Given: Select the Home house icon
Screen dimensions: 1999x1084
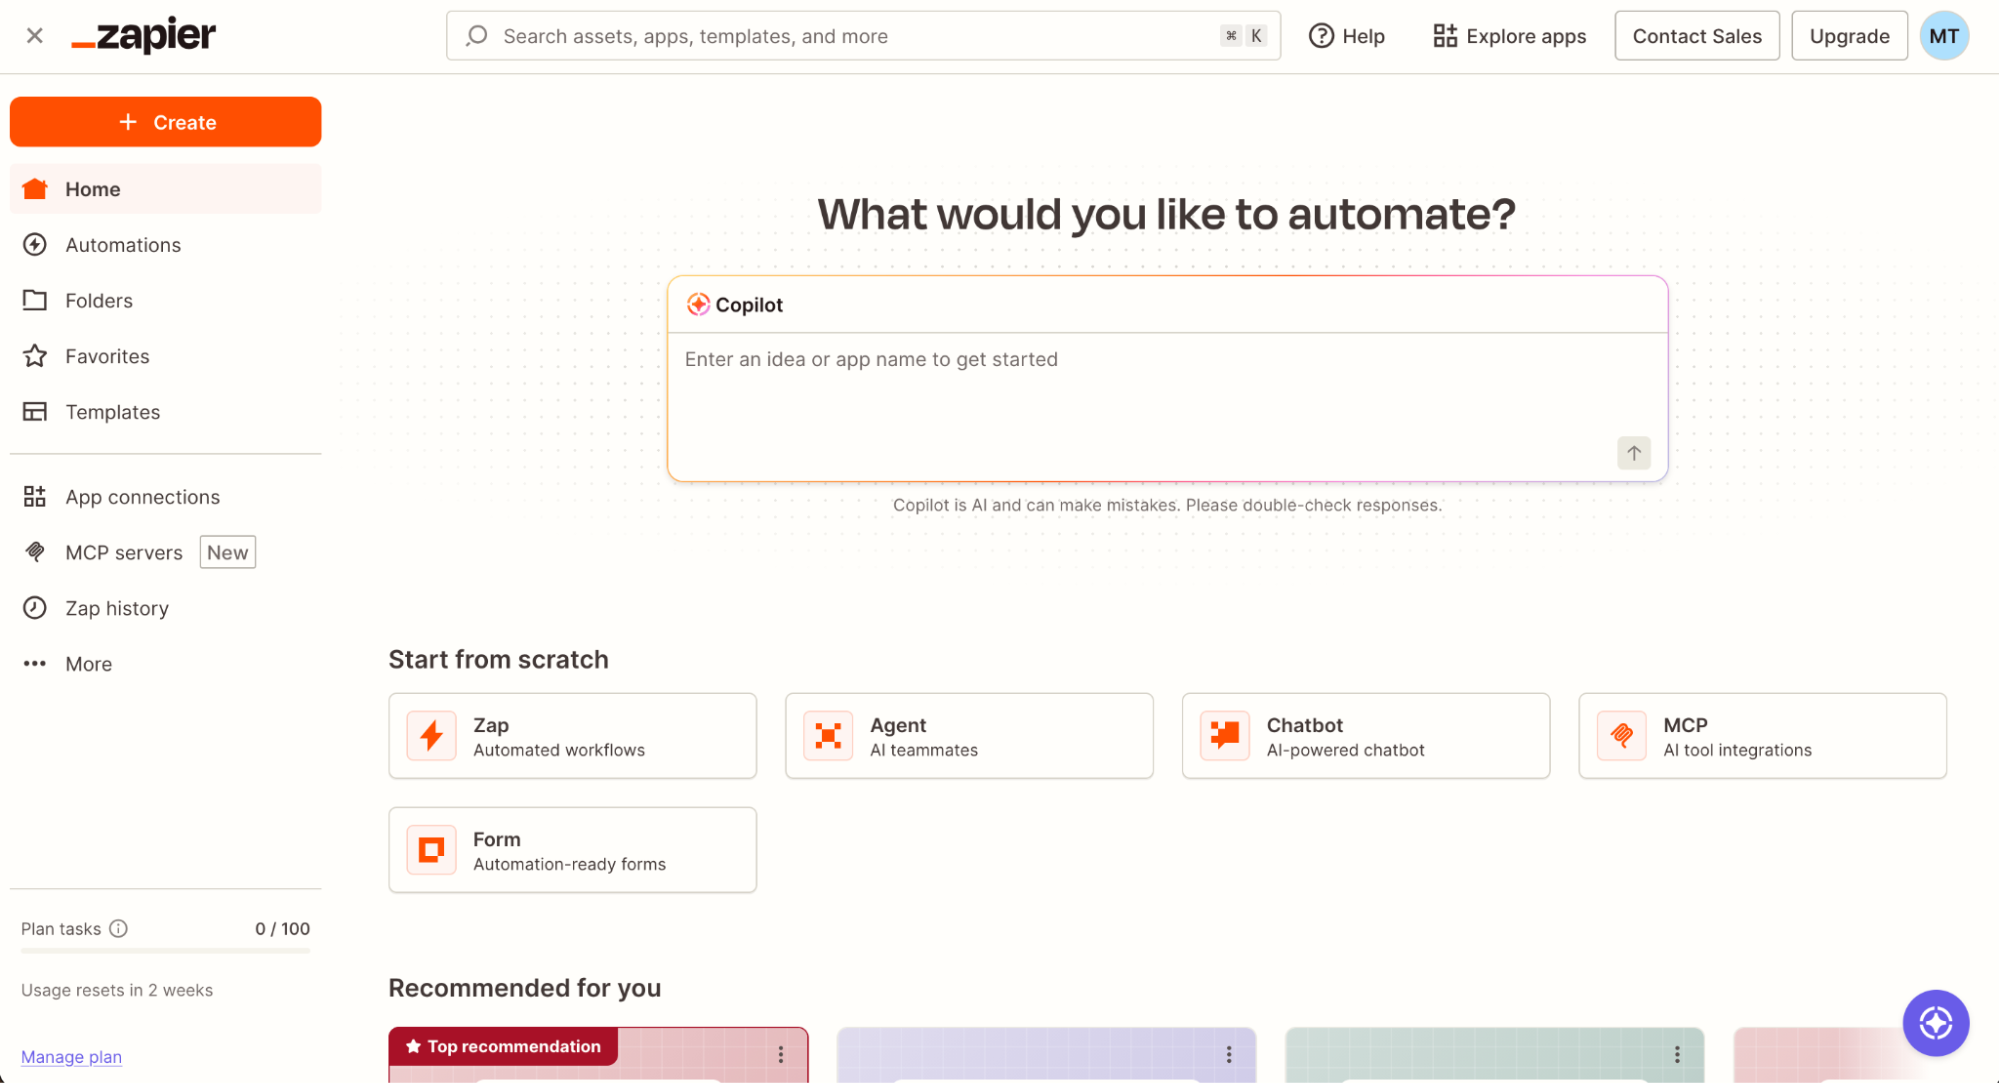Looking at the screenshot, I should [x=35, y=189].
